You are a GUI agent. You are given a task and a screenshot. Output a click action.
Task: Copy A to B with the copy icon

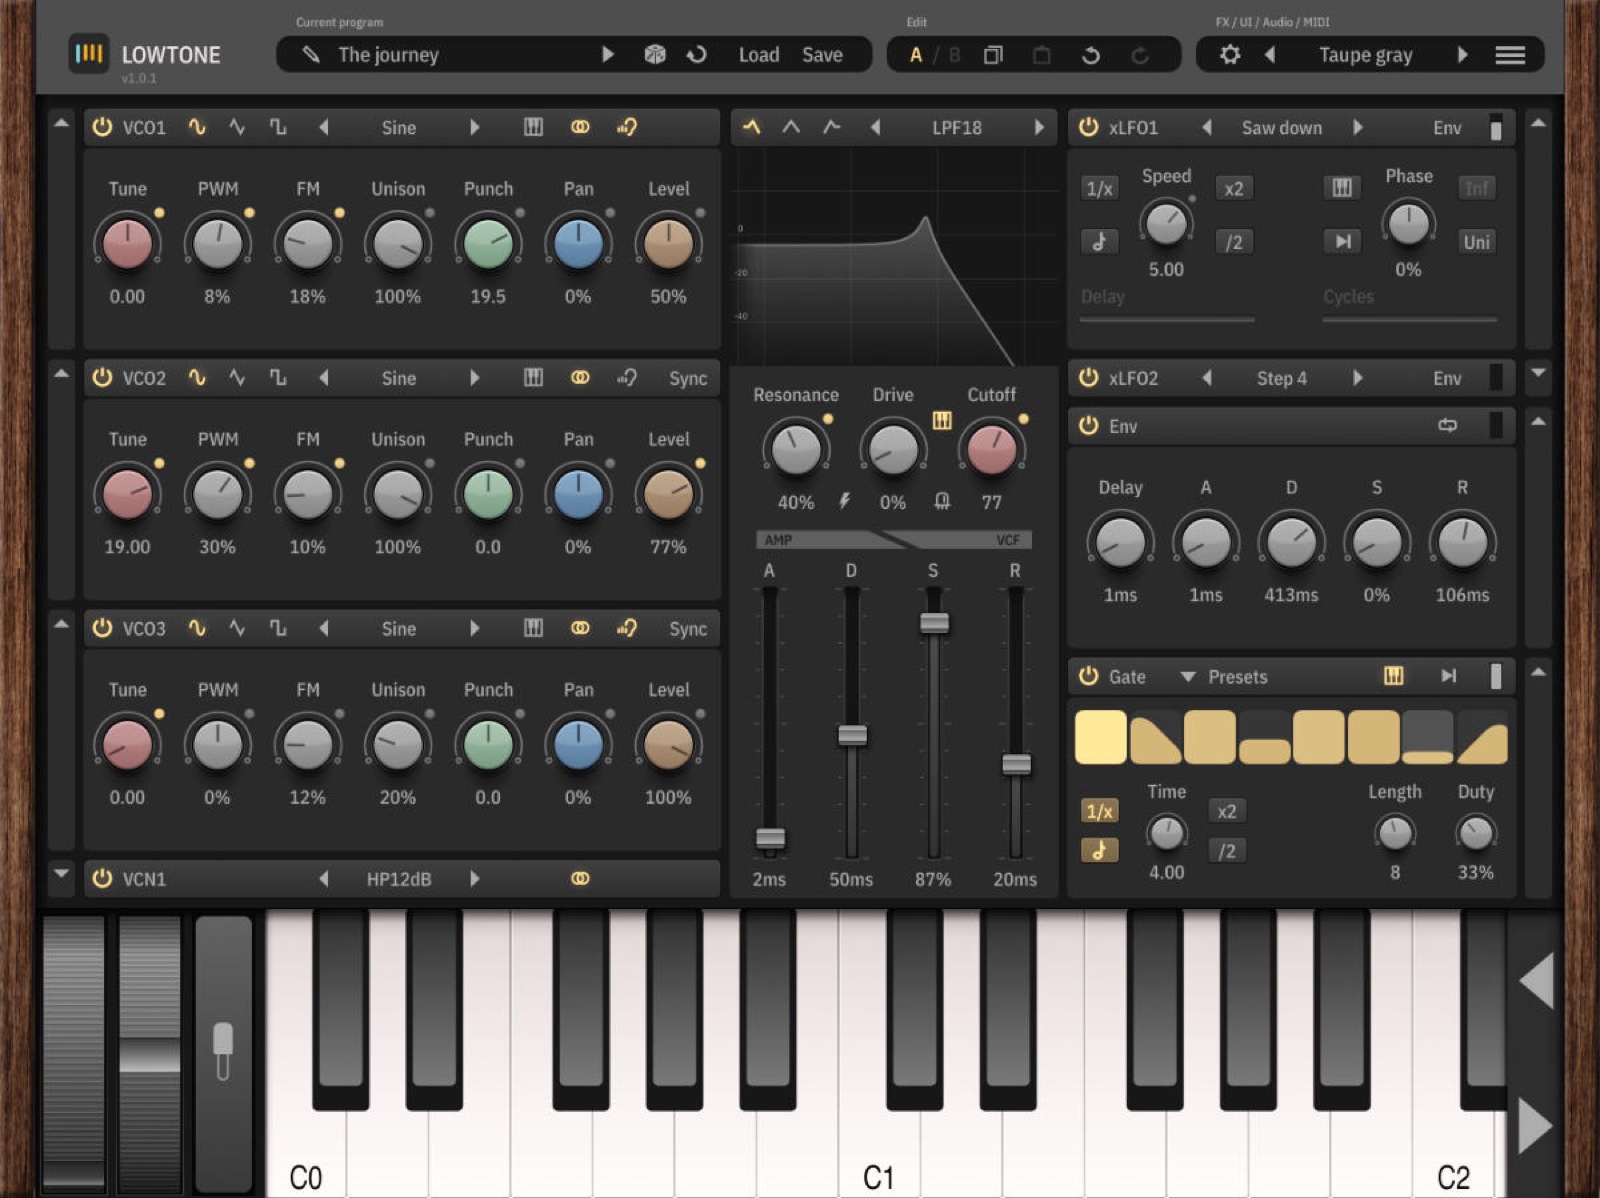(x=993, y=55)
